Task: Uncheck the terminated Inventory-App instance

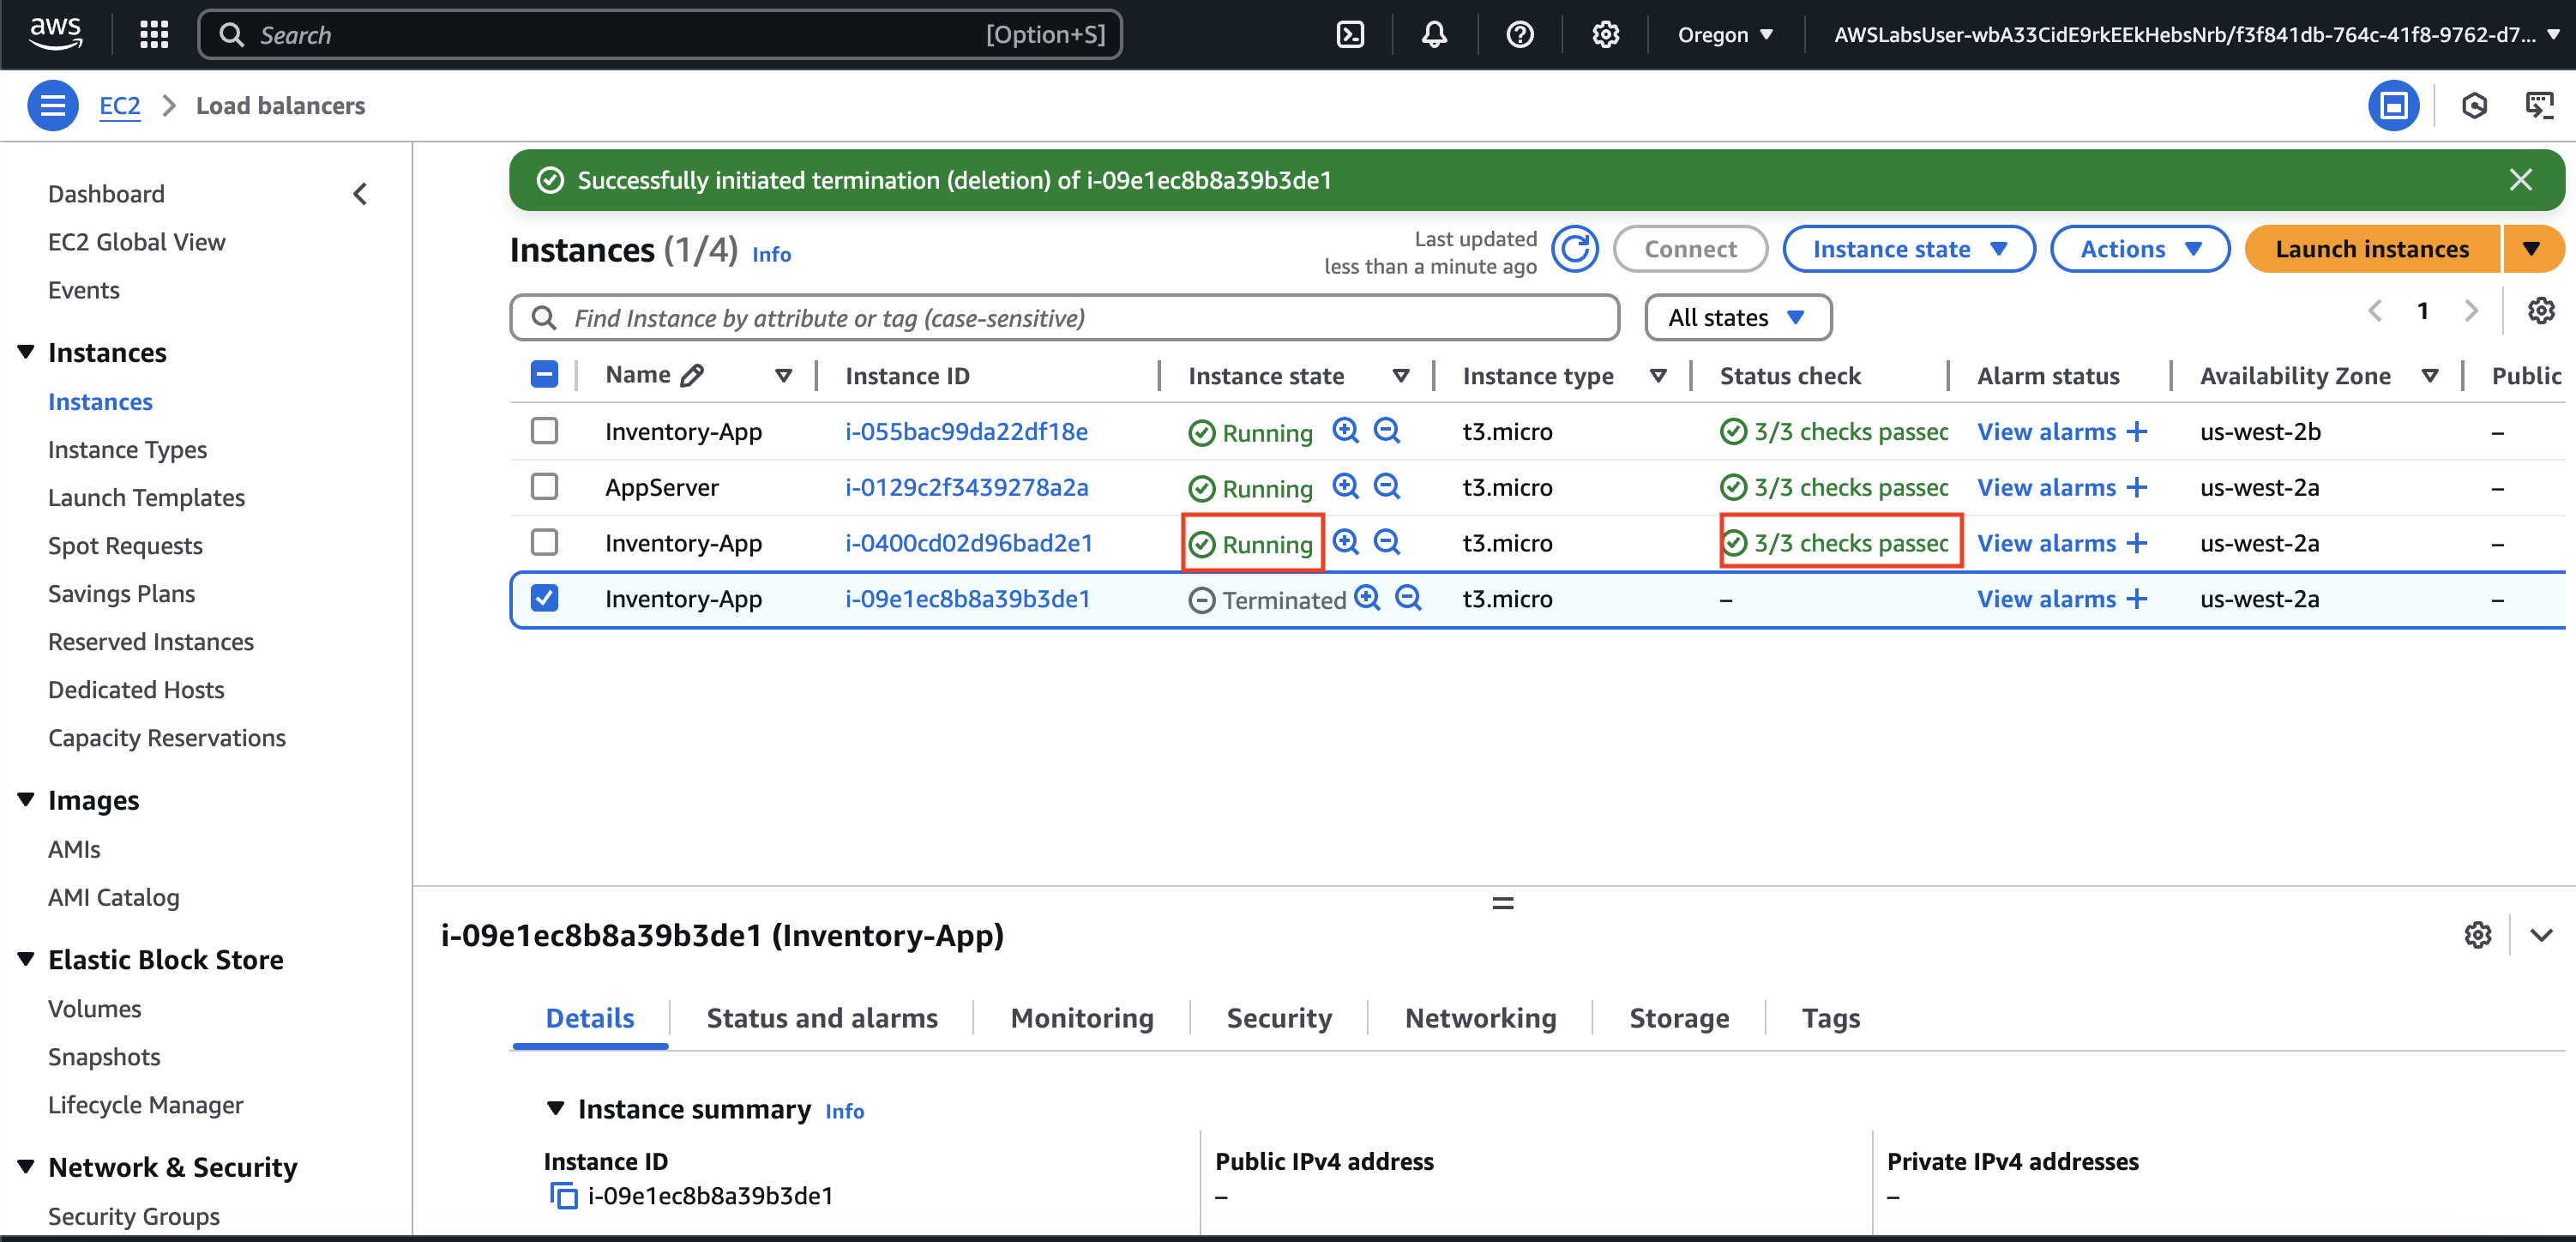Action: click(x=544, y=598)
